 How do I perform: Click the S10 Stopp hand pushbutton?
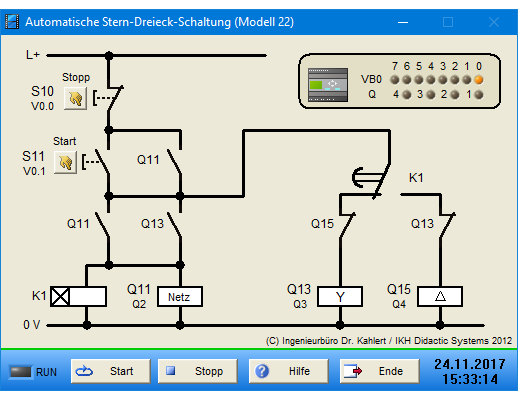point(75,99)
